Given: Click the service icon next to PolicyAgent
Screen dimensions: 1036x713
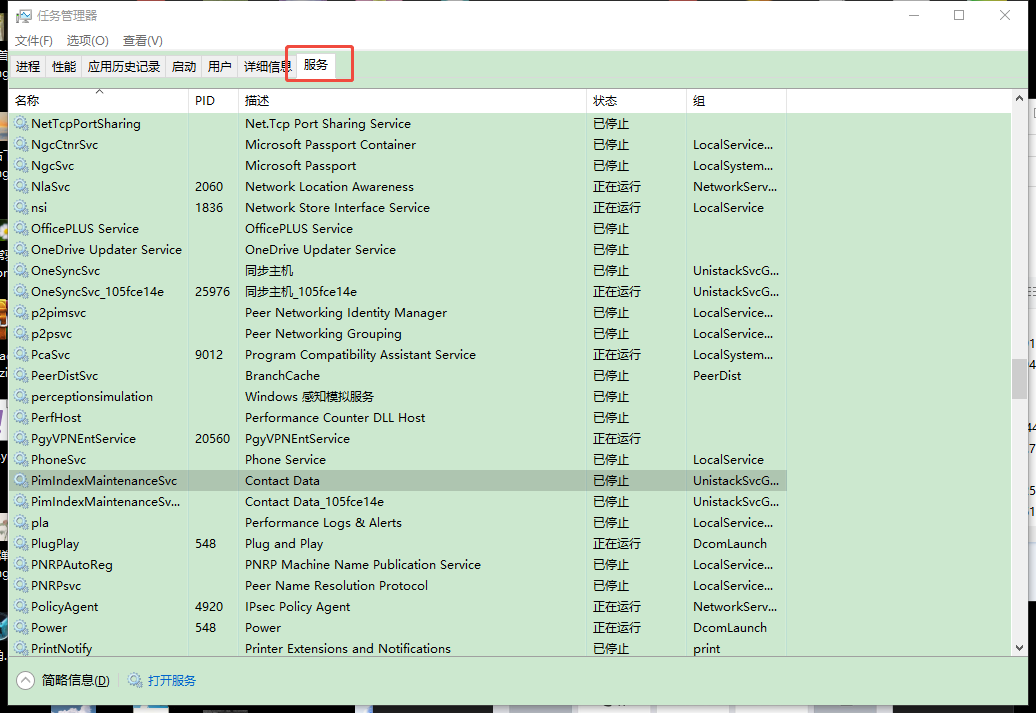Looking at the screenshot, I should coord(21,607).
